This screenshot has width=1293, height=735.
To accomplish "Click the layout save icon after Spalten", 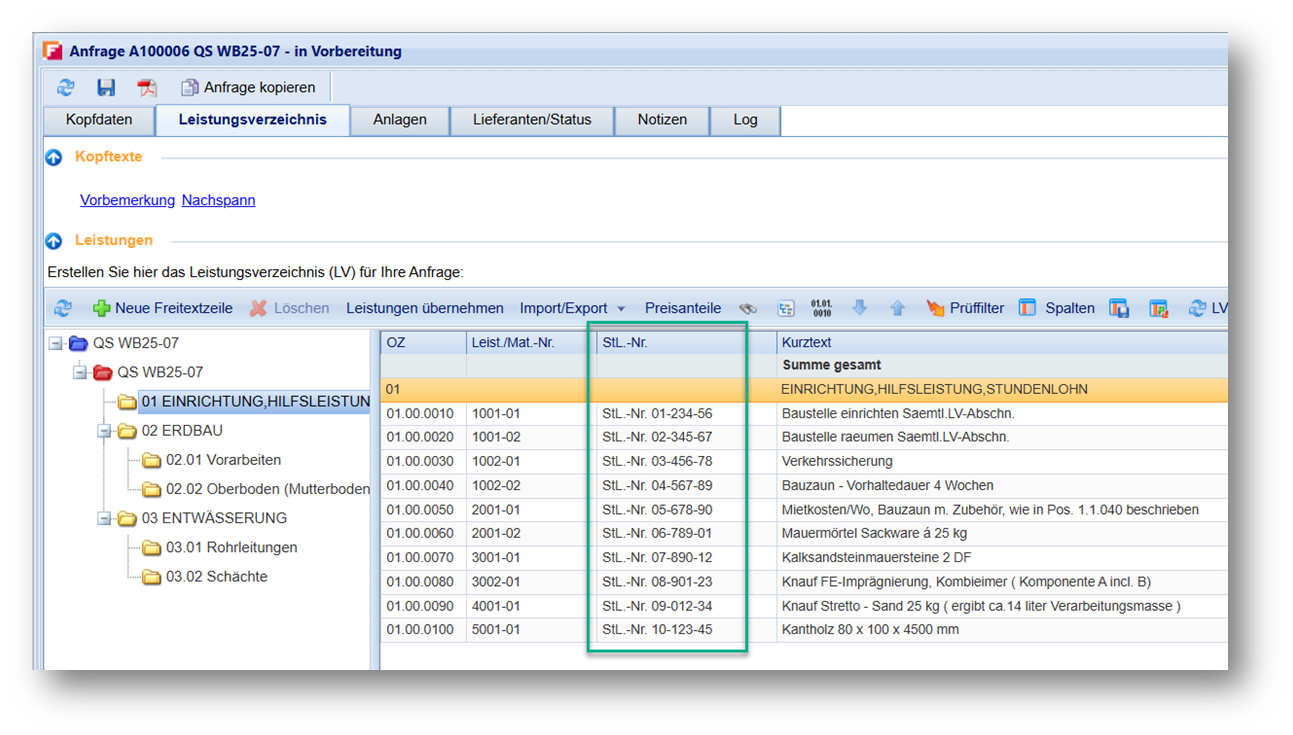I will [1119, 308].
